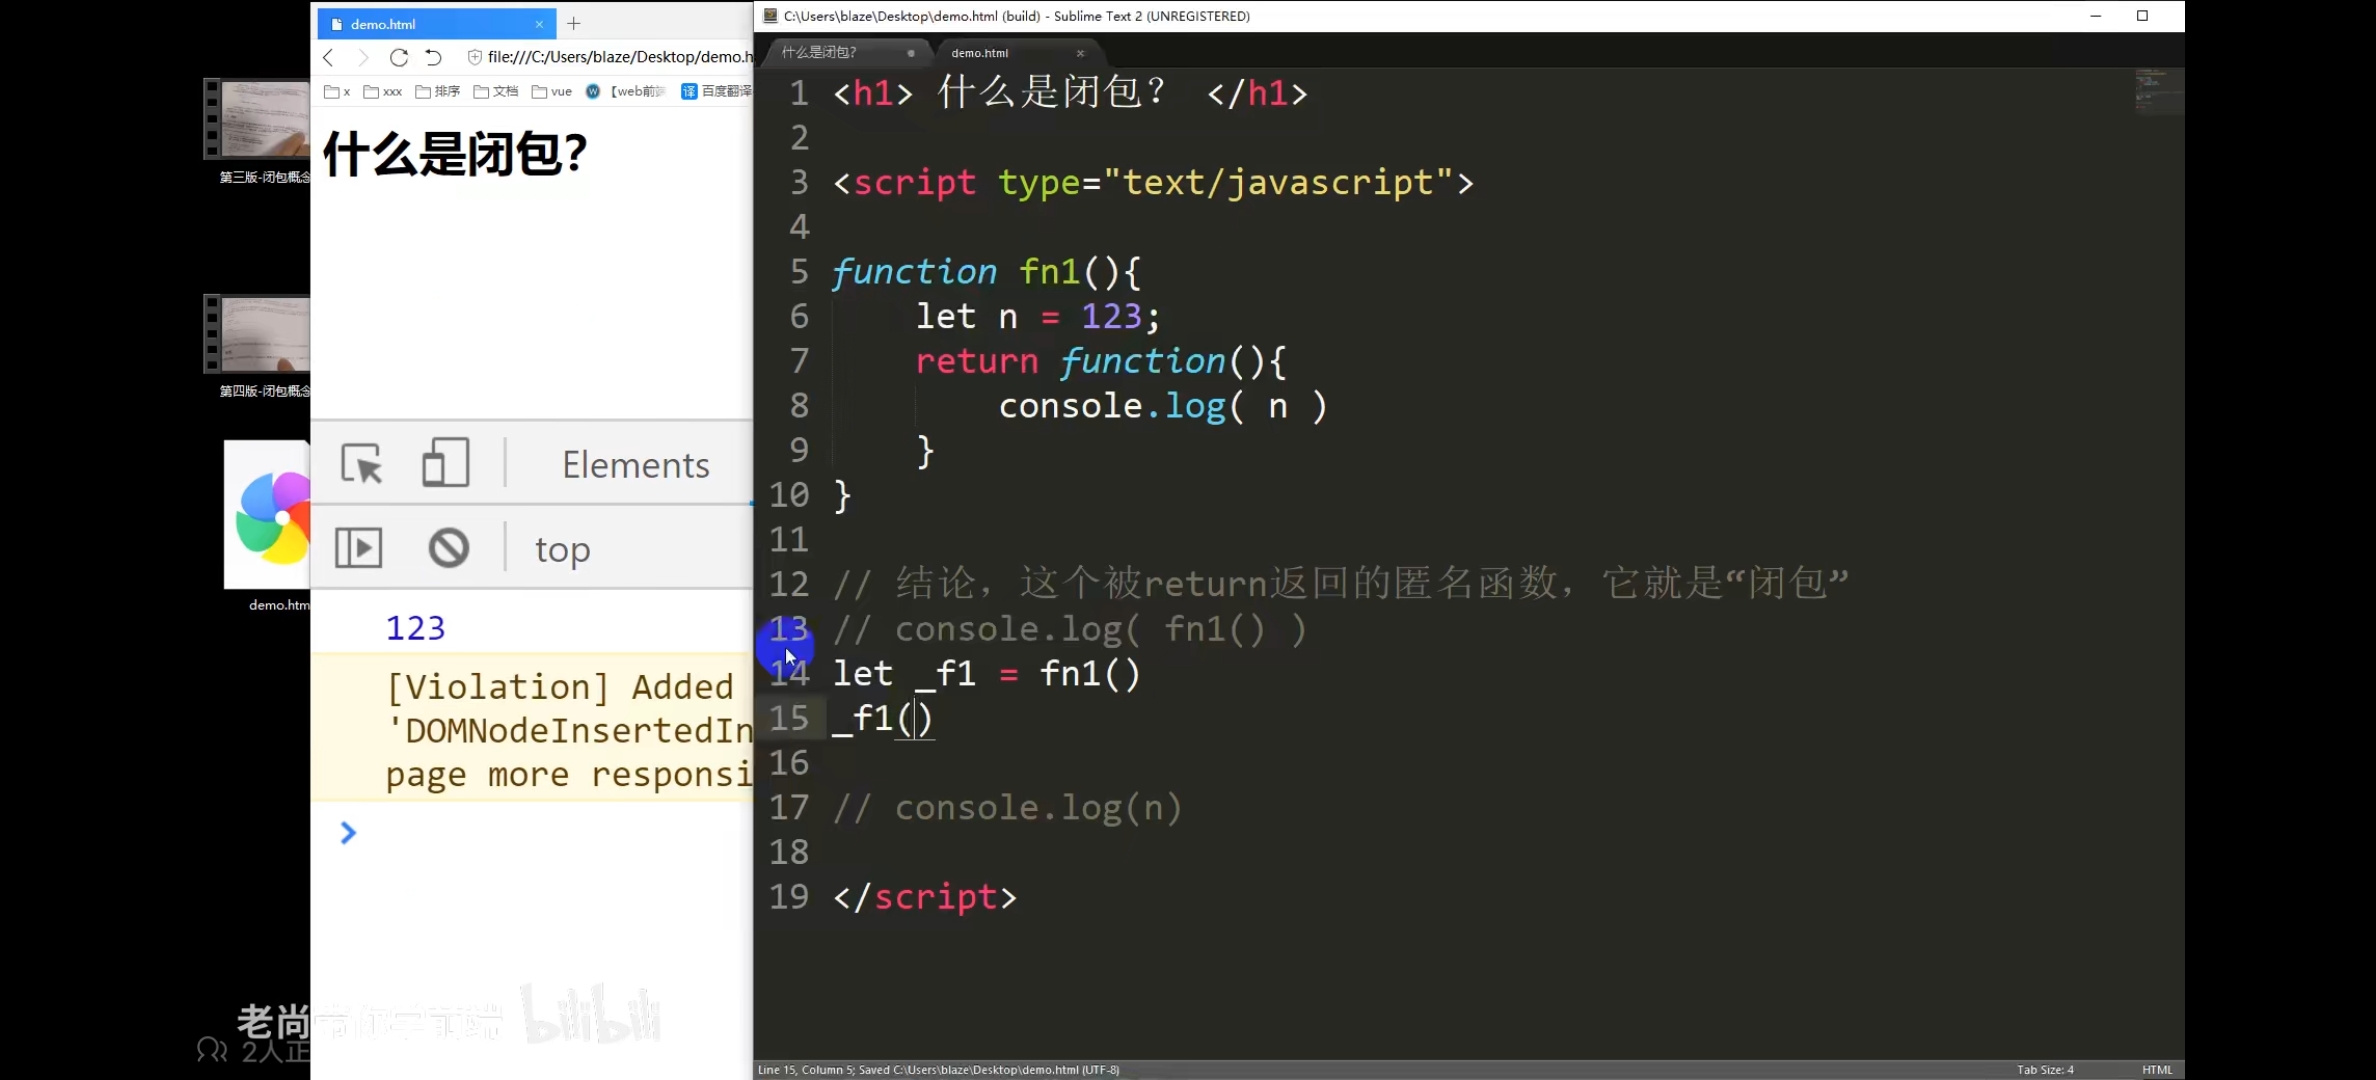The height and width of the screenshot is (1080, 2376).
Task: Click the Tab Size: 4 status bar setting
Action: click(x=2045, y=1069)
